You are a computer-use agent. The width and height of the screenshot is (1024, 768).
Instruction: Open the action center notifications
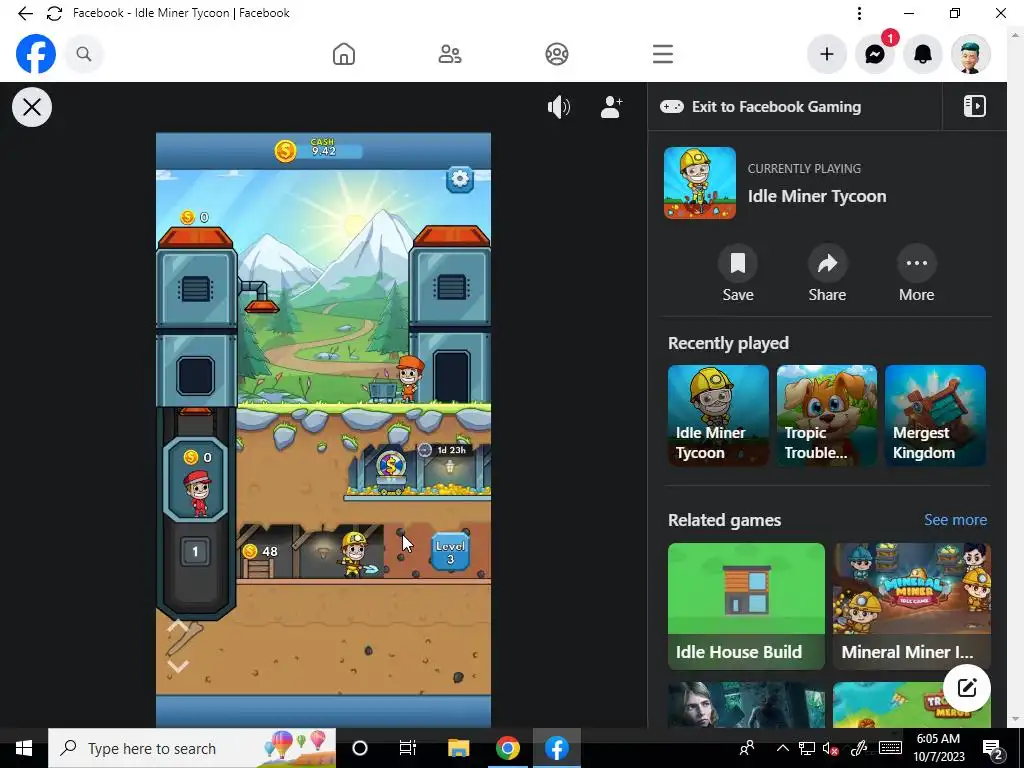[x=992, y=748]
